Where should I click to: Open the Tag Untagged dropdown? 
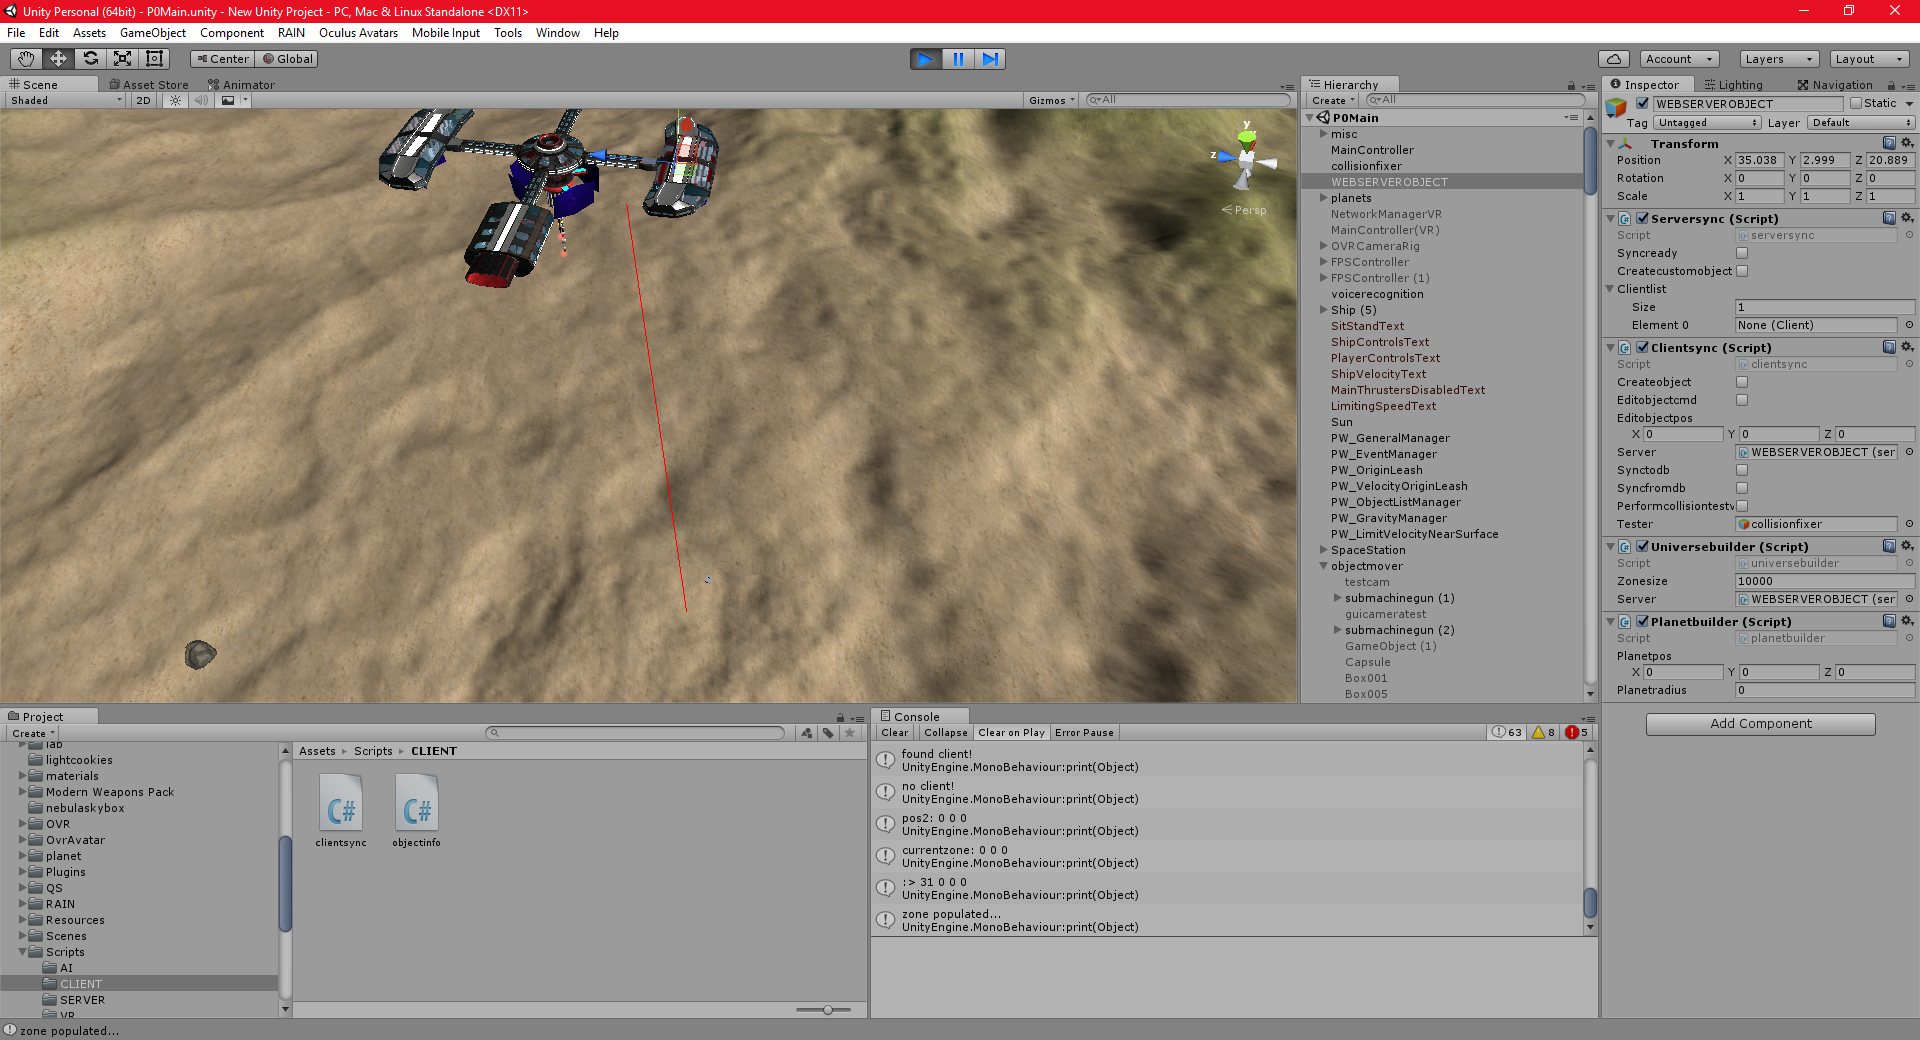1706,123
